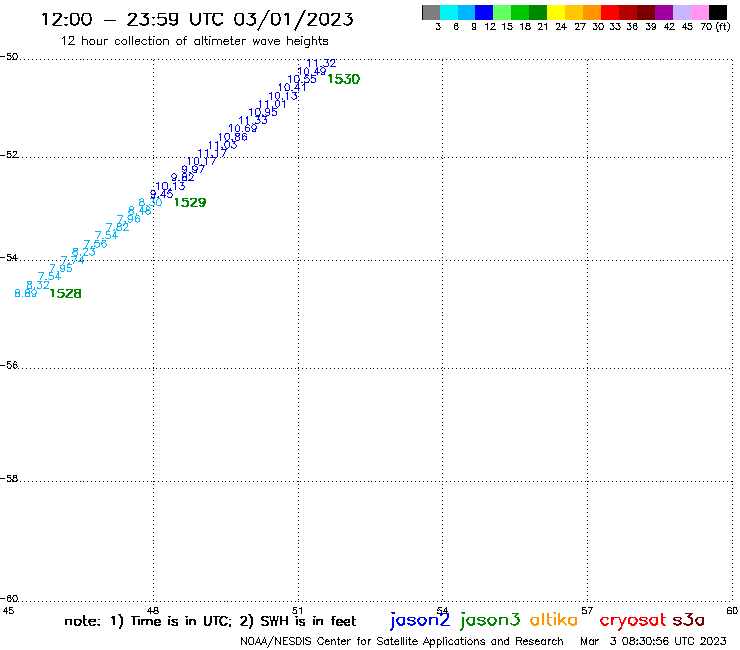Screen dimensions: 740x650
Task: Click the note about UTC time and SWH feet
Action: [x=210, y=621]
